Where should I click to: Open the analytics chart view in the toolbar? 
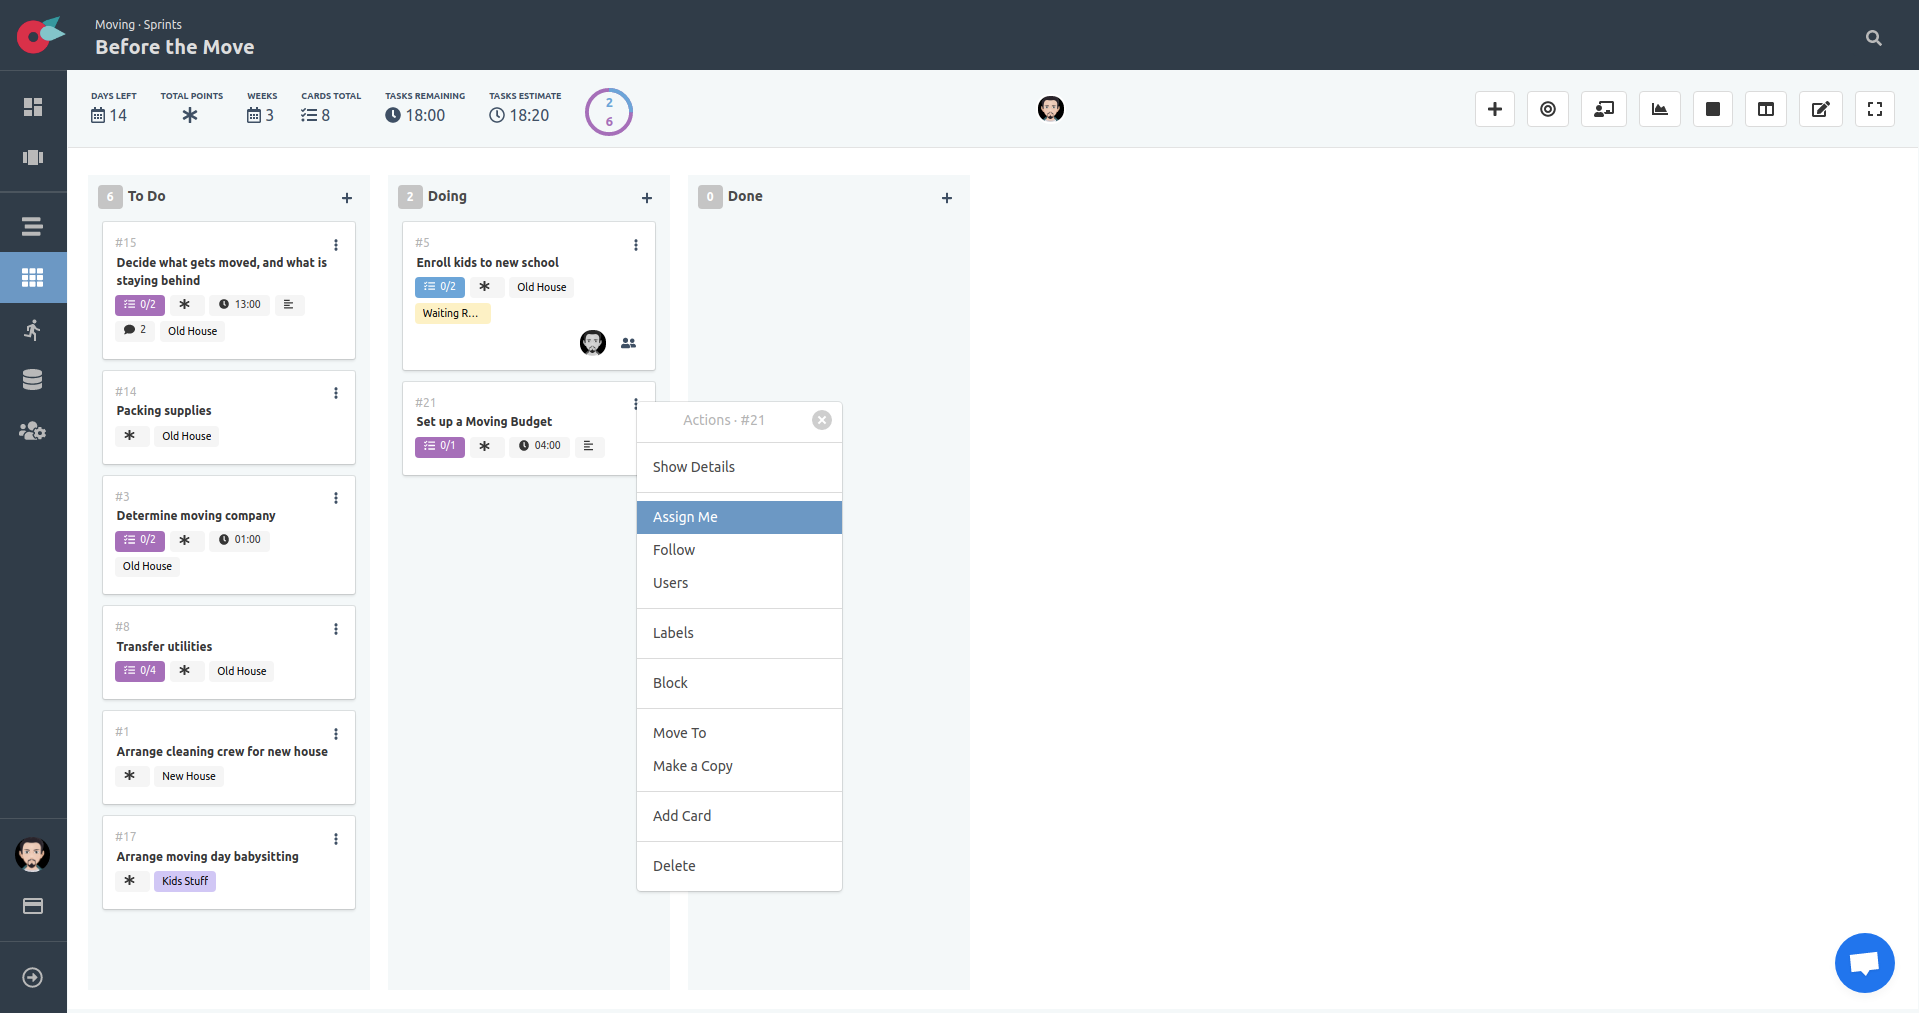(x=1659, y=109)
